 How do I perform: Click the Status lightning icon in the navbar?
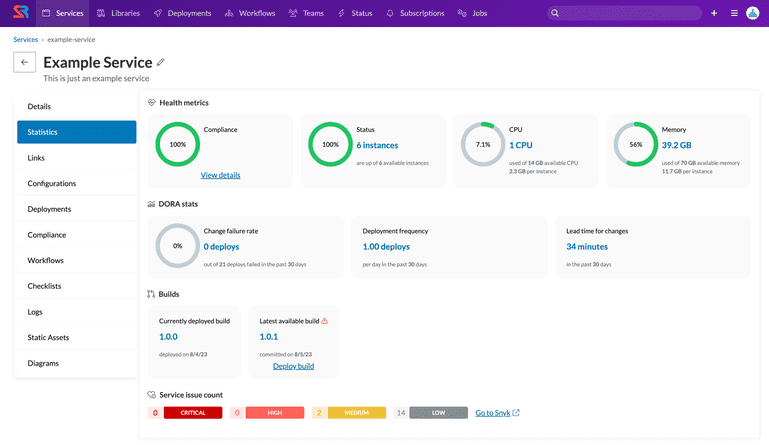click(341, 13)
